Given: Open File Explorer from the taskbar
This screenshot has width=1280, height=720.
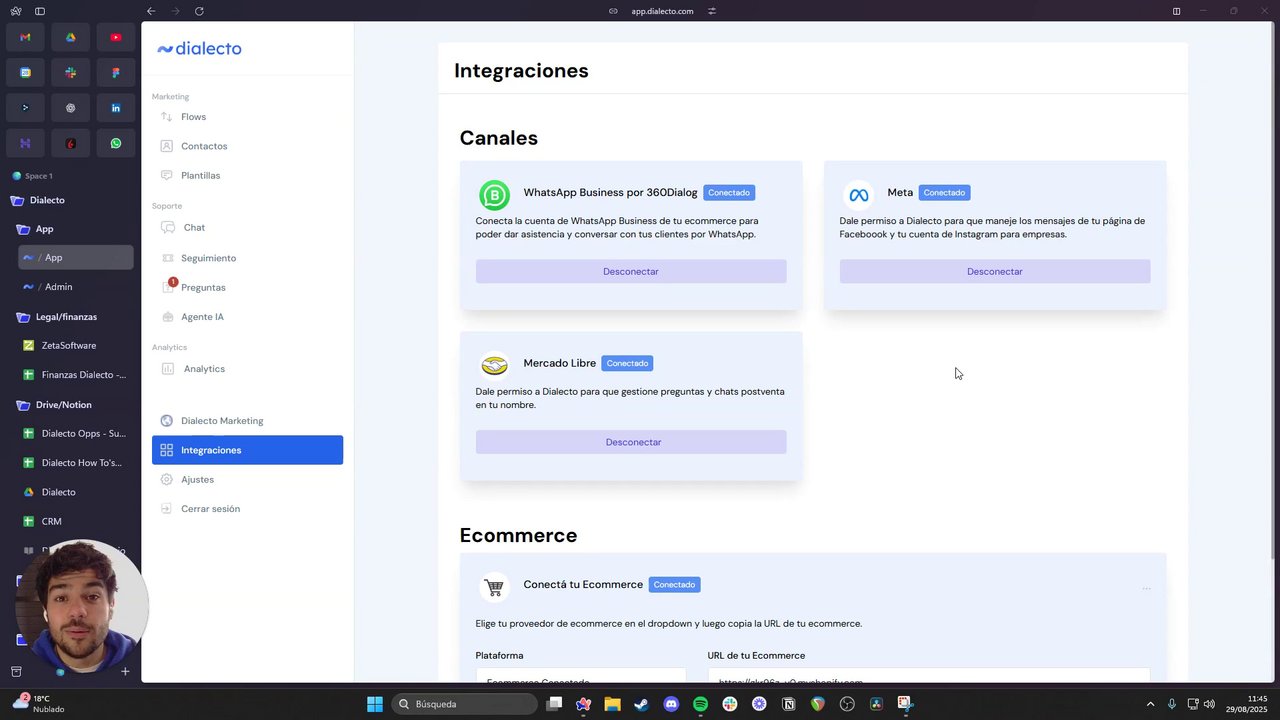Looking at the screenshot, I should (x=612, y=704).
